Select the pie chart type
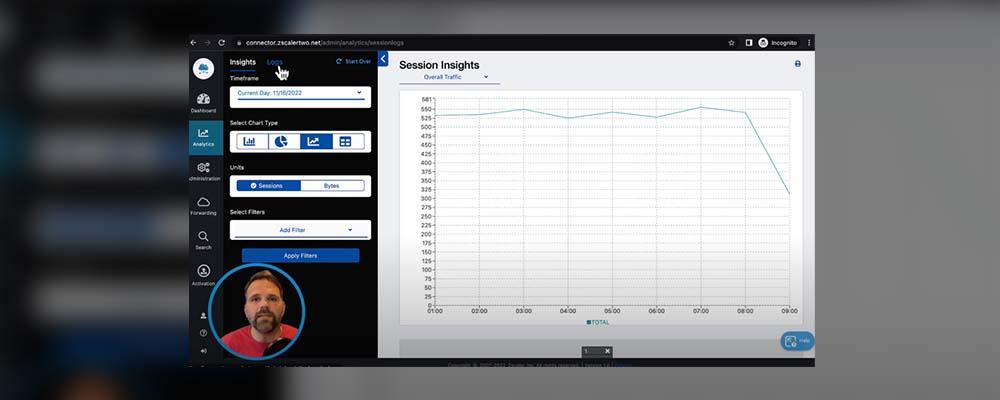Screen dimensions: 1000x400 (284, 142)
